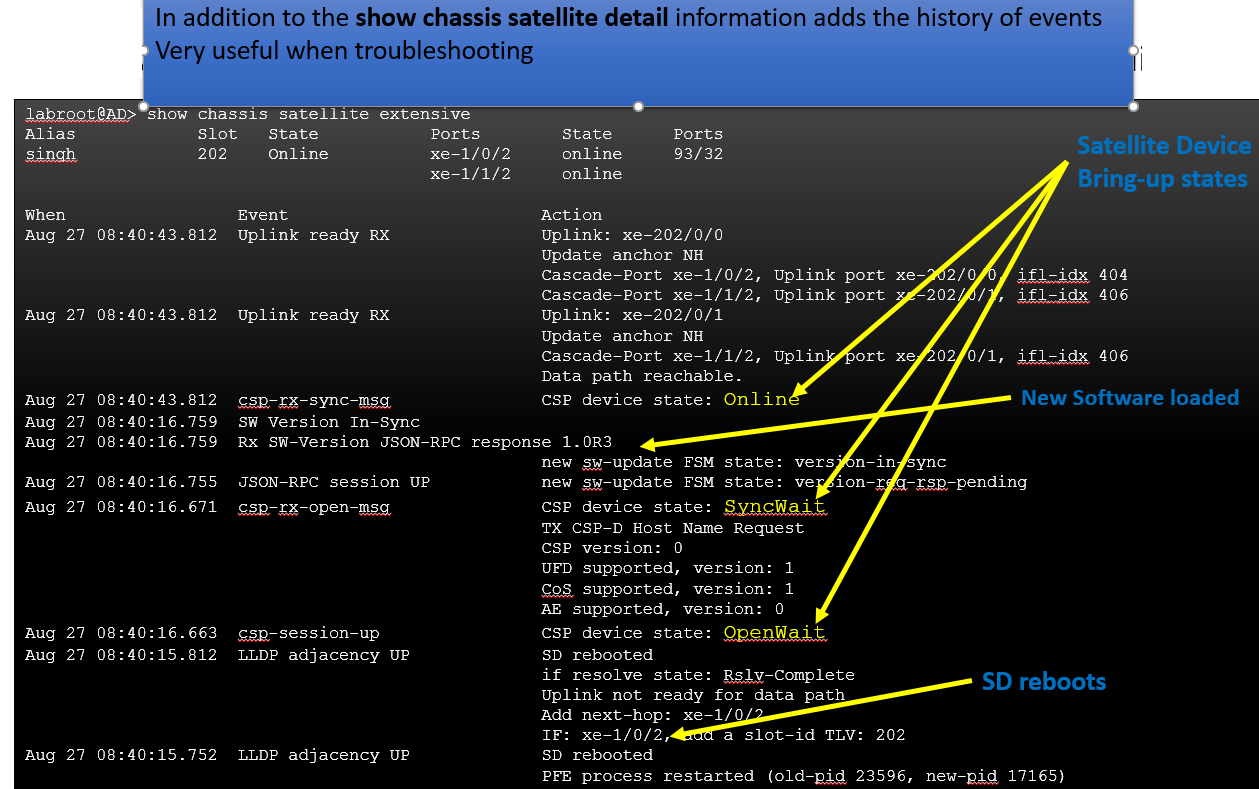Click the 'Very useful when troubleshooting' line
Image resolution: width=1259 pixels, height=789 pixels.
(x=344, y=50)
